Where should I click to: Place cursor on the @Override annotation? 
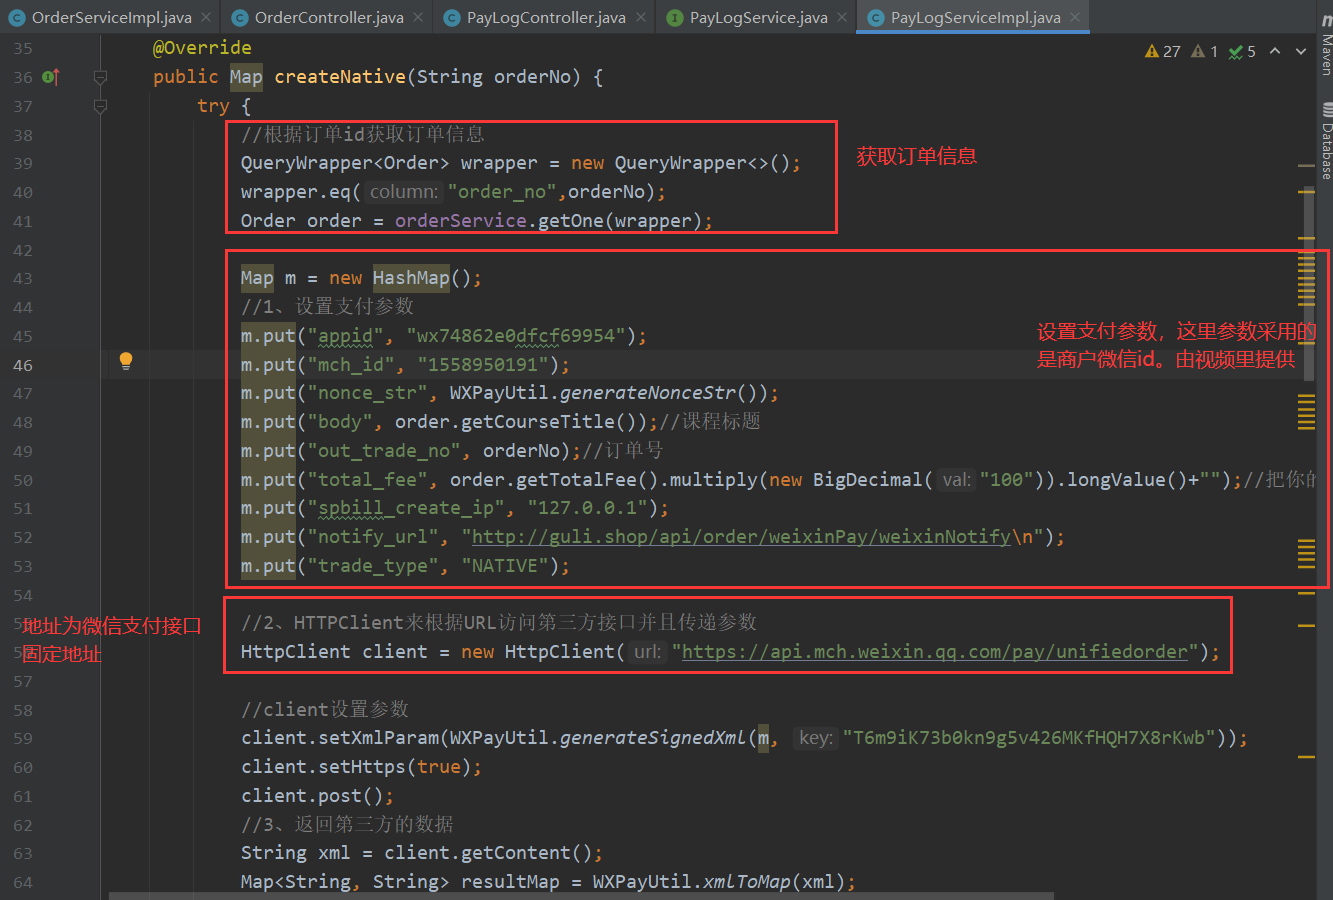202,48
